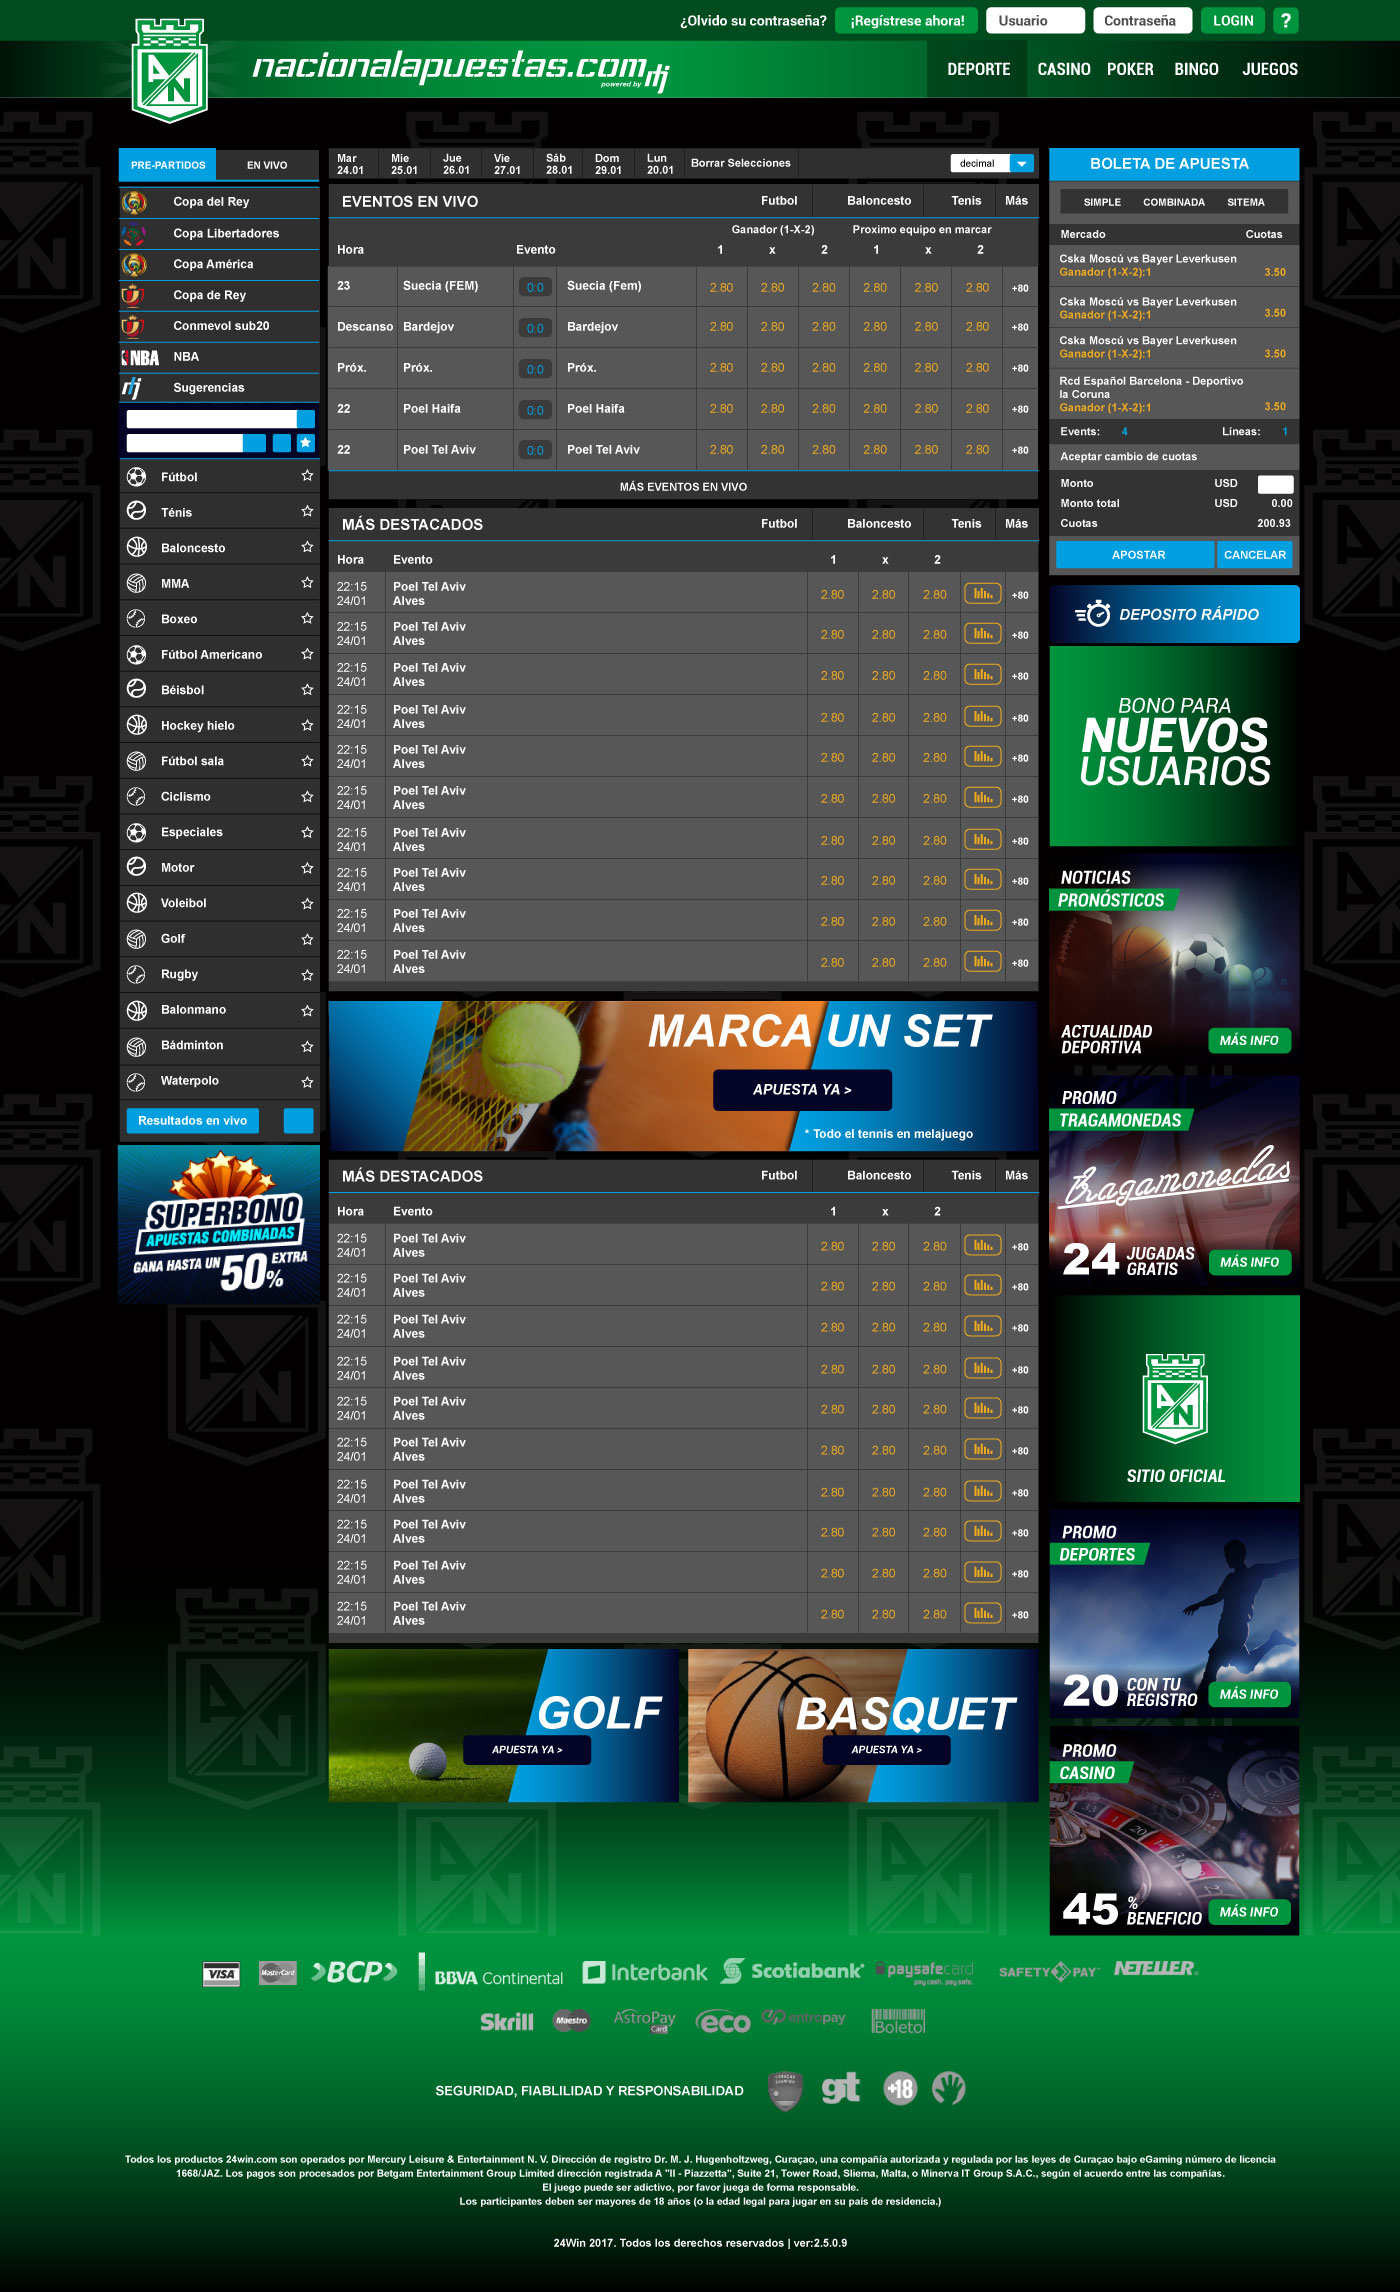Click the Superbono 50% banner

click(219, 1224)
